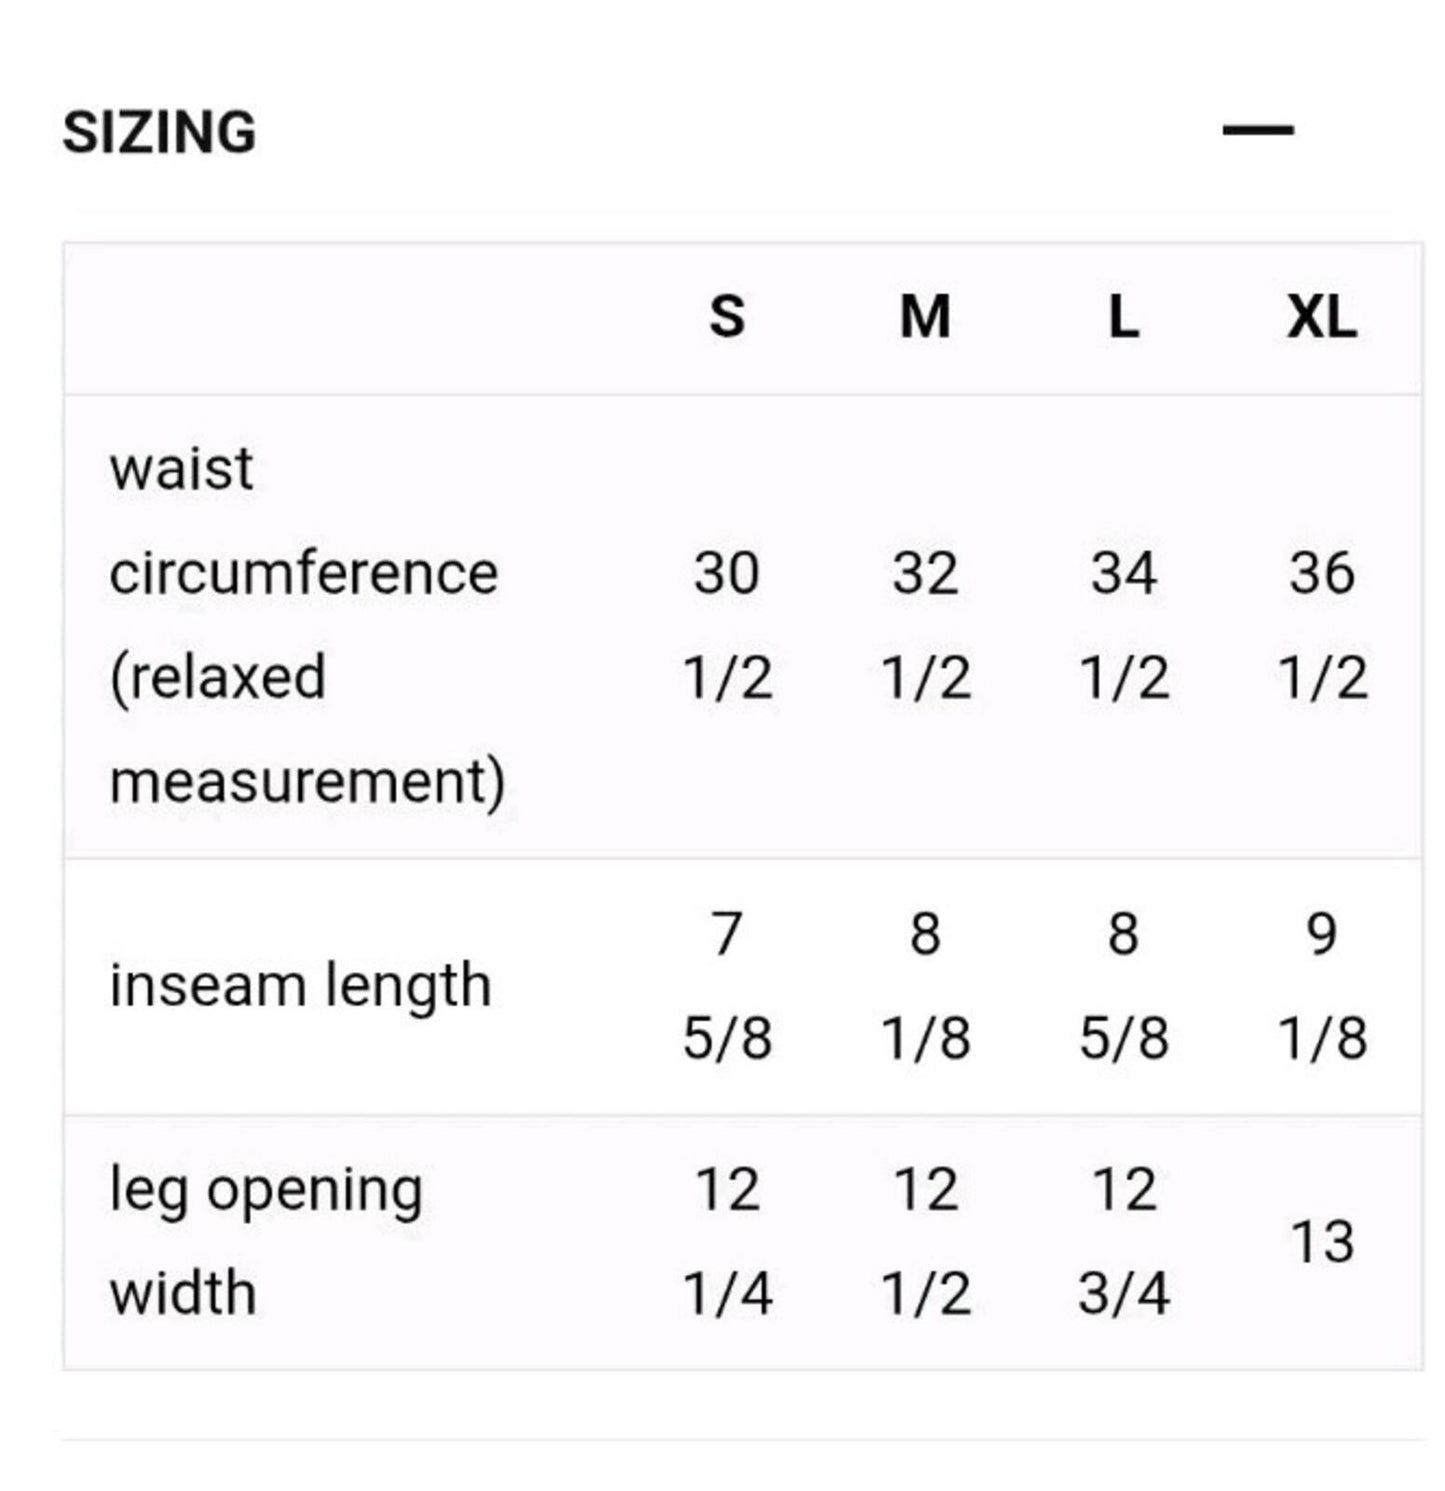This screenshot has width=1445, height=1491.
Task: Click the inseam length row label
Action: 300,985
